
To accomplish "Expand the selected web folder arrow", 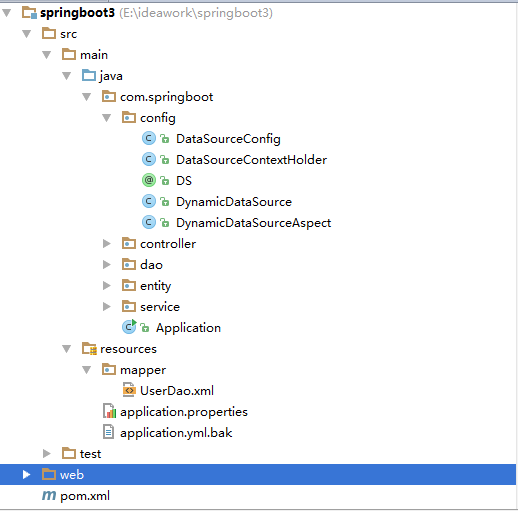I will click(26, 475).
